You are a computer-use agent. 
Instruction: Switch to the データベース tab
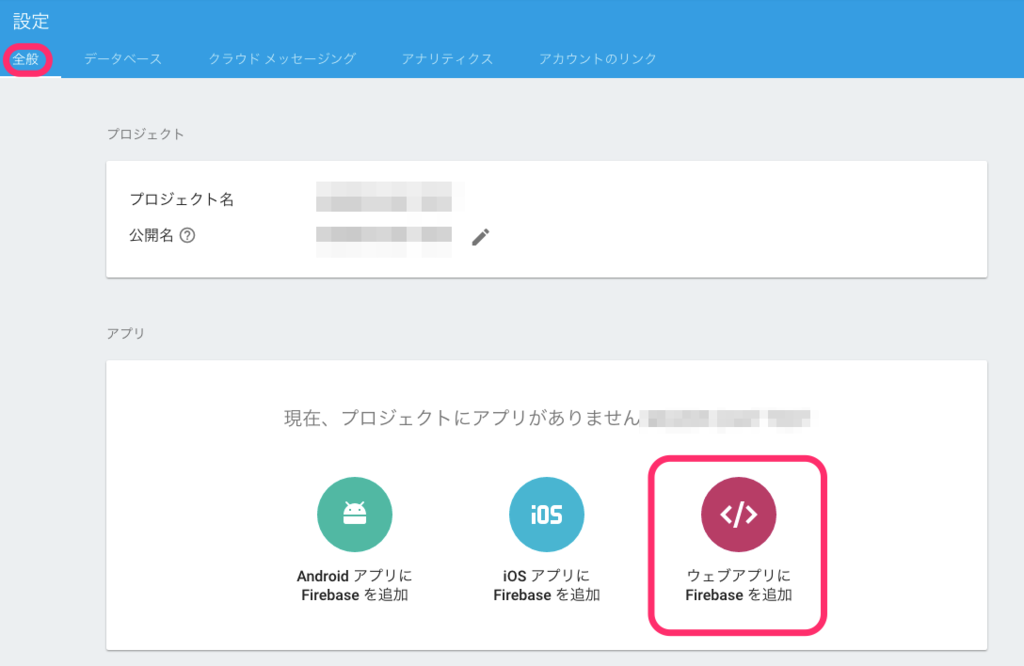click(x=123, y=59)
